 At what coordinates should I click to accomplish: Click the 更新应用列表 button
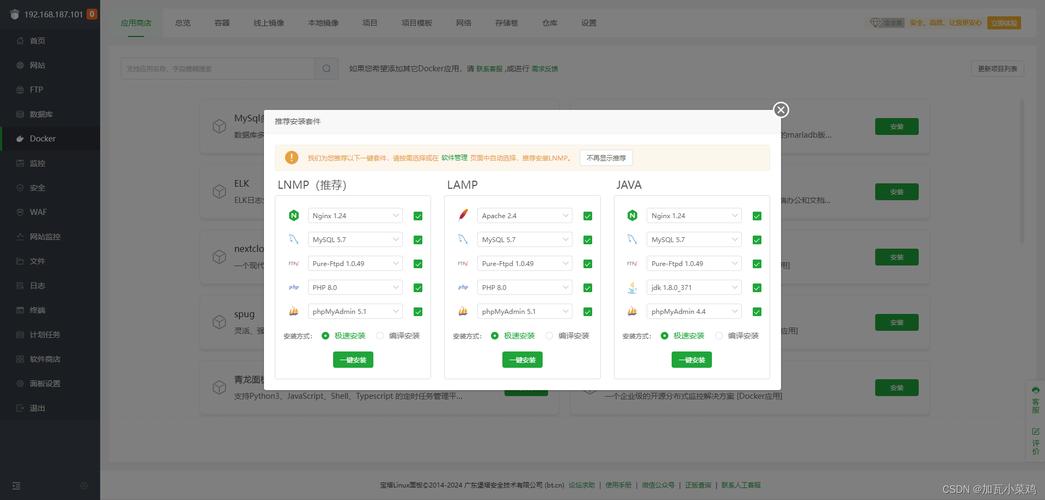point(998,69)
